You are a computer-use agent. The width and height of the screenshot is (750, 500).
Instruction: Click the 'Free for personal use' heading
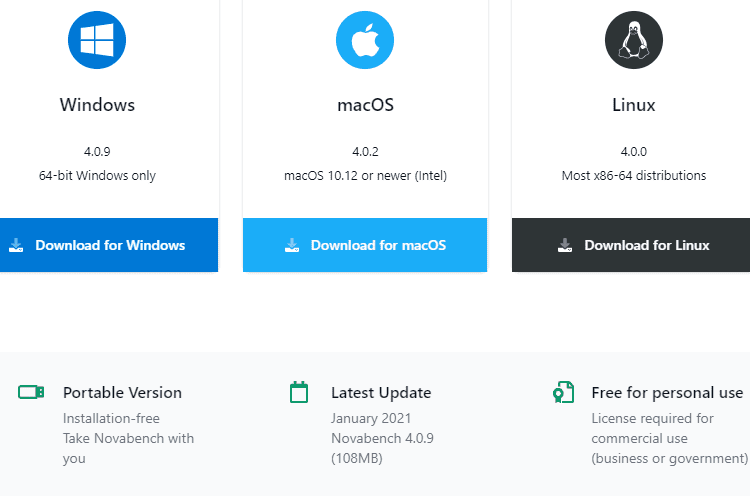click(x=667, y=393)
